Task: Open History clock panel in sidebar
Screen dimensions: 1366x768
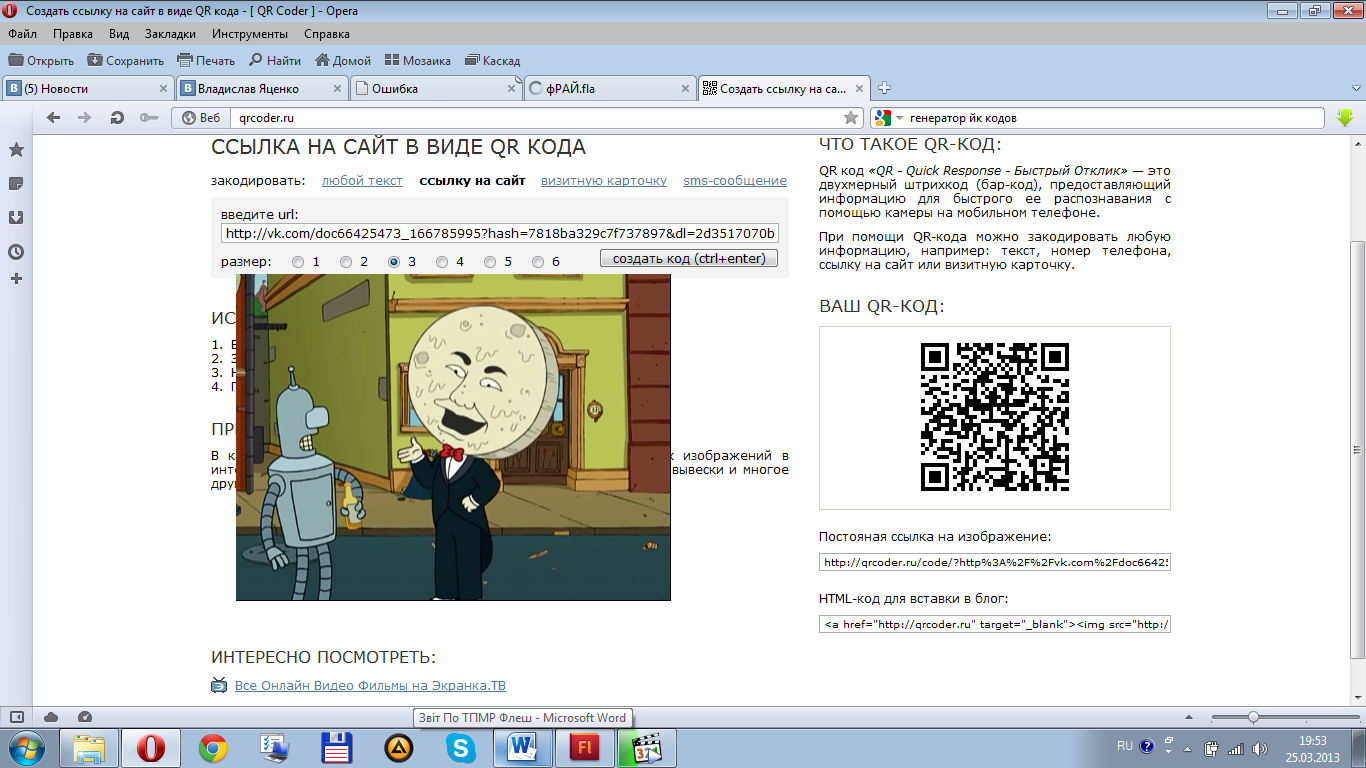Action: coord(16,252)
